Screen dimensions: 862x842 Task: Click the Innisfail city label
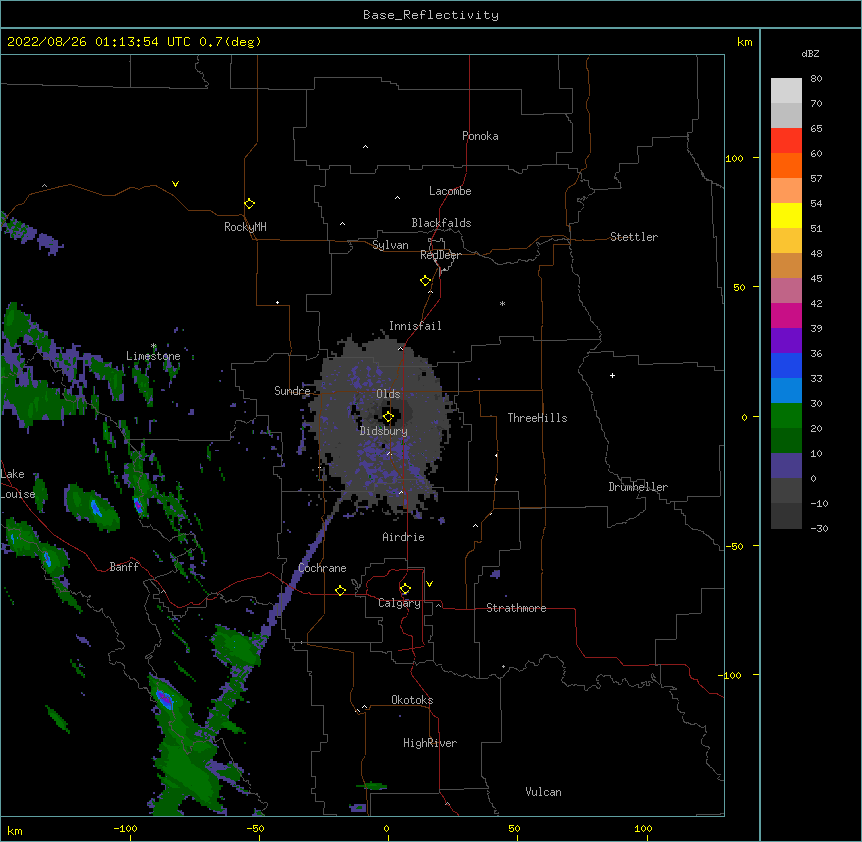pyautogui.click(x=415, y=326)
